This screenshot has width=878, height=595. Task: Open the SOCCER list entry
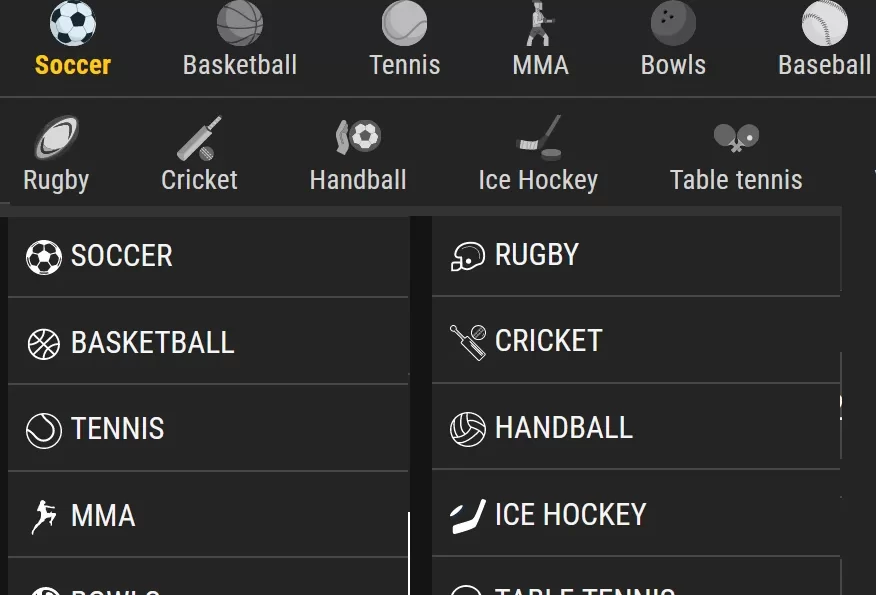pyautogui.click(x=208, y=256)
